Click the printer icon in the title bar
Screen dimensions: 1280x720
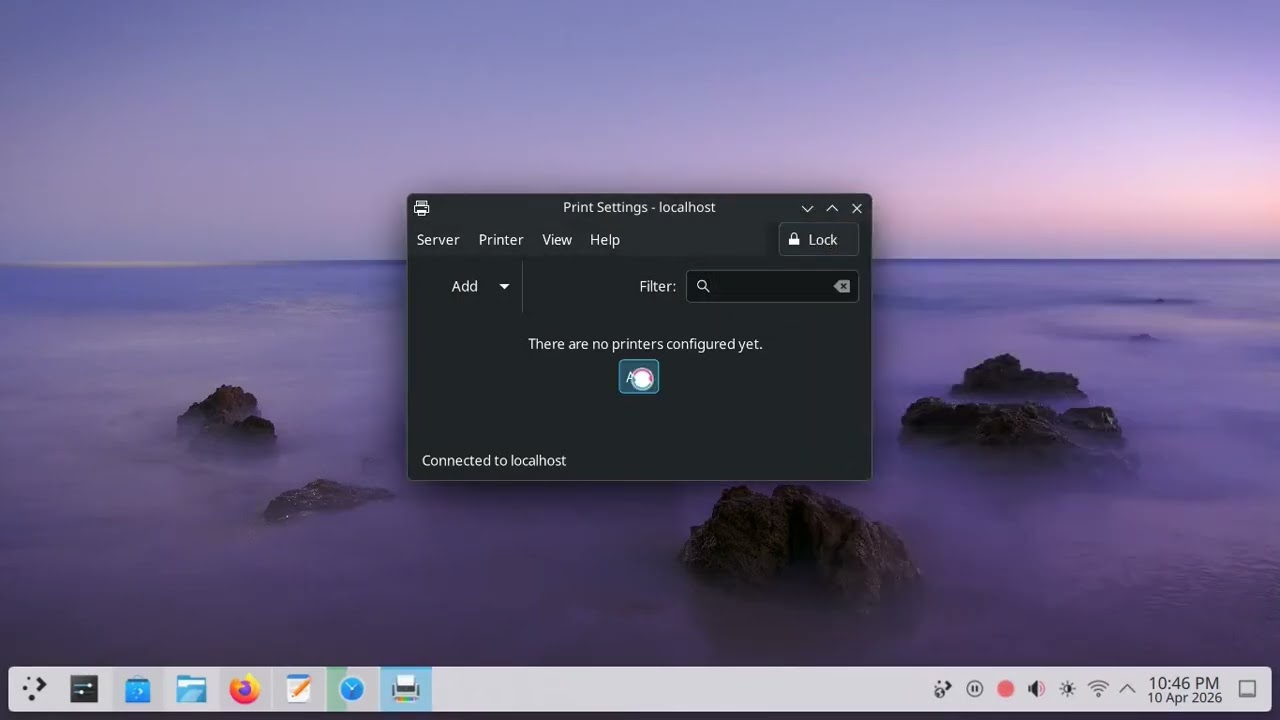click(422, 208)
